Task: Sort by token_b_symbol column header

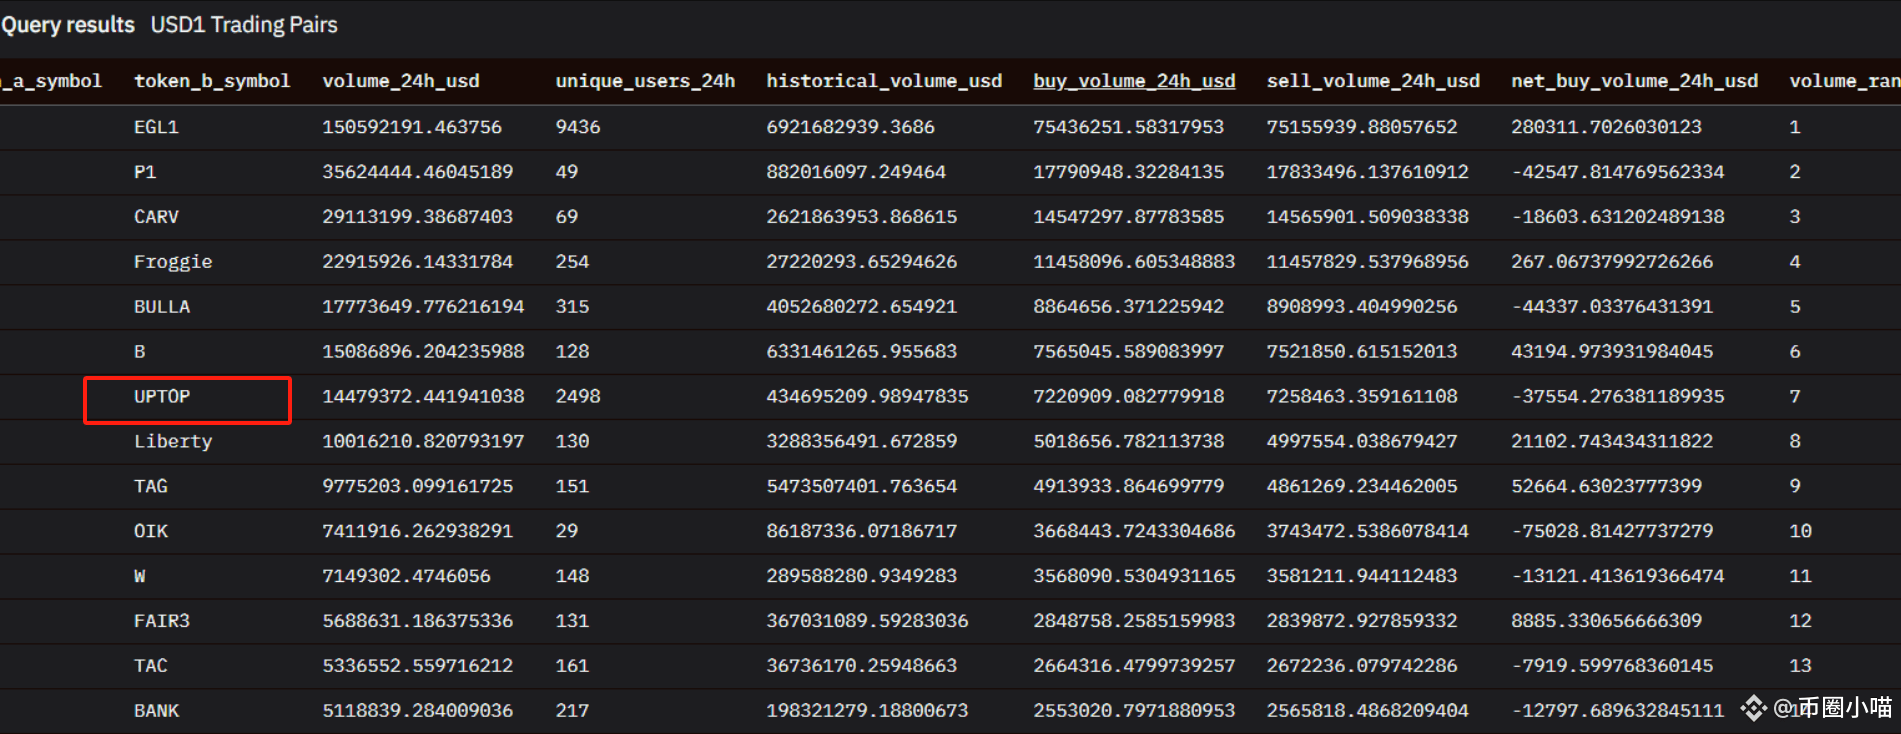Action: click(x=212, y=81)
